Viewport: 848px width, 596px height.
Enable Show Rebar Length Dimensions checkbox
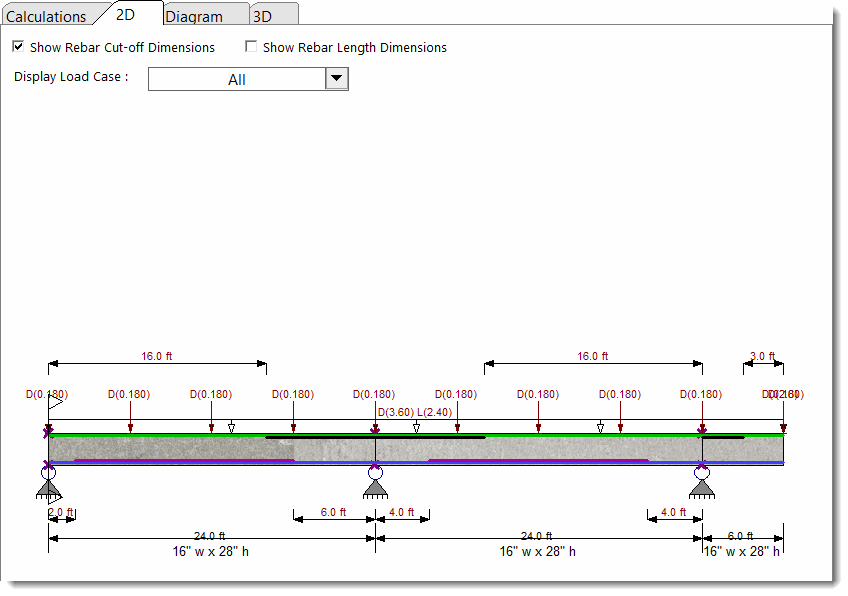click(x=251, y=47)
